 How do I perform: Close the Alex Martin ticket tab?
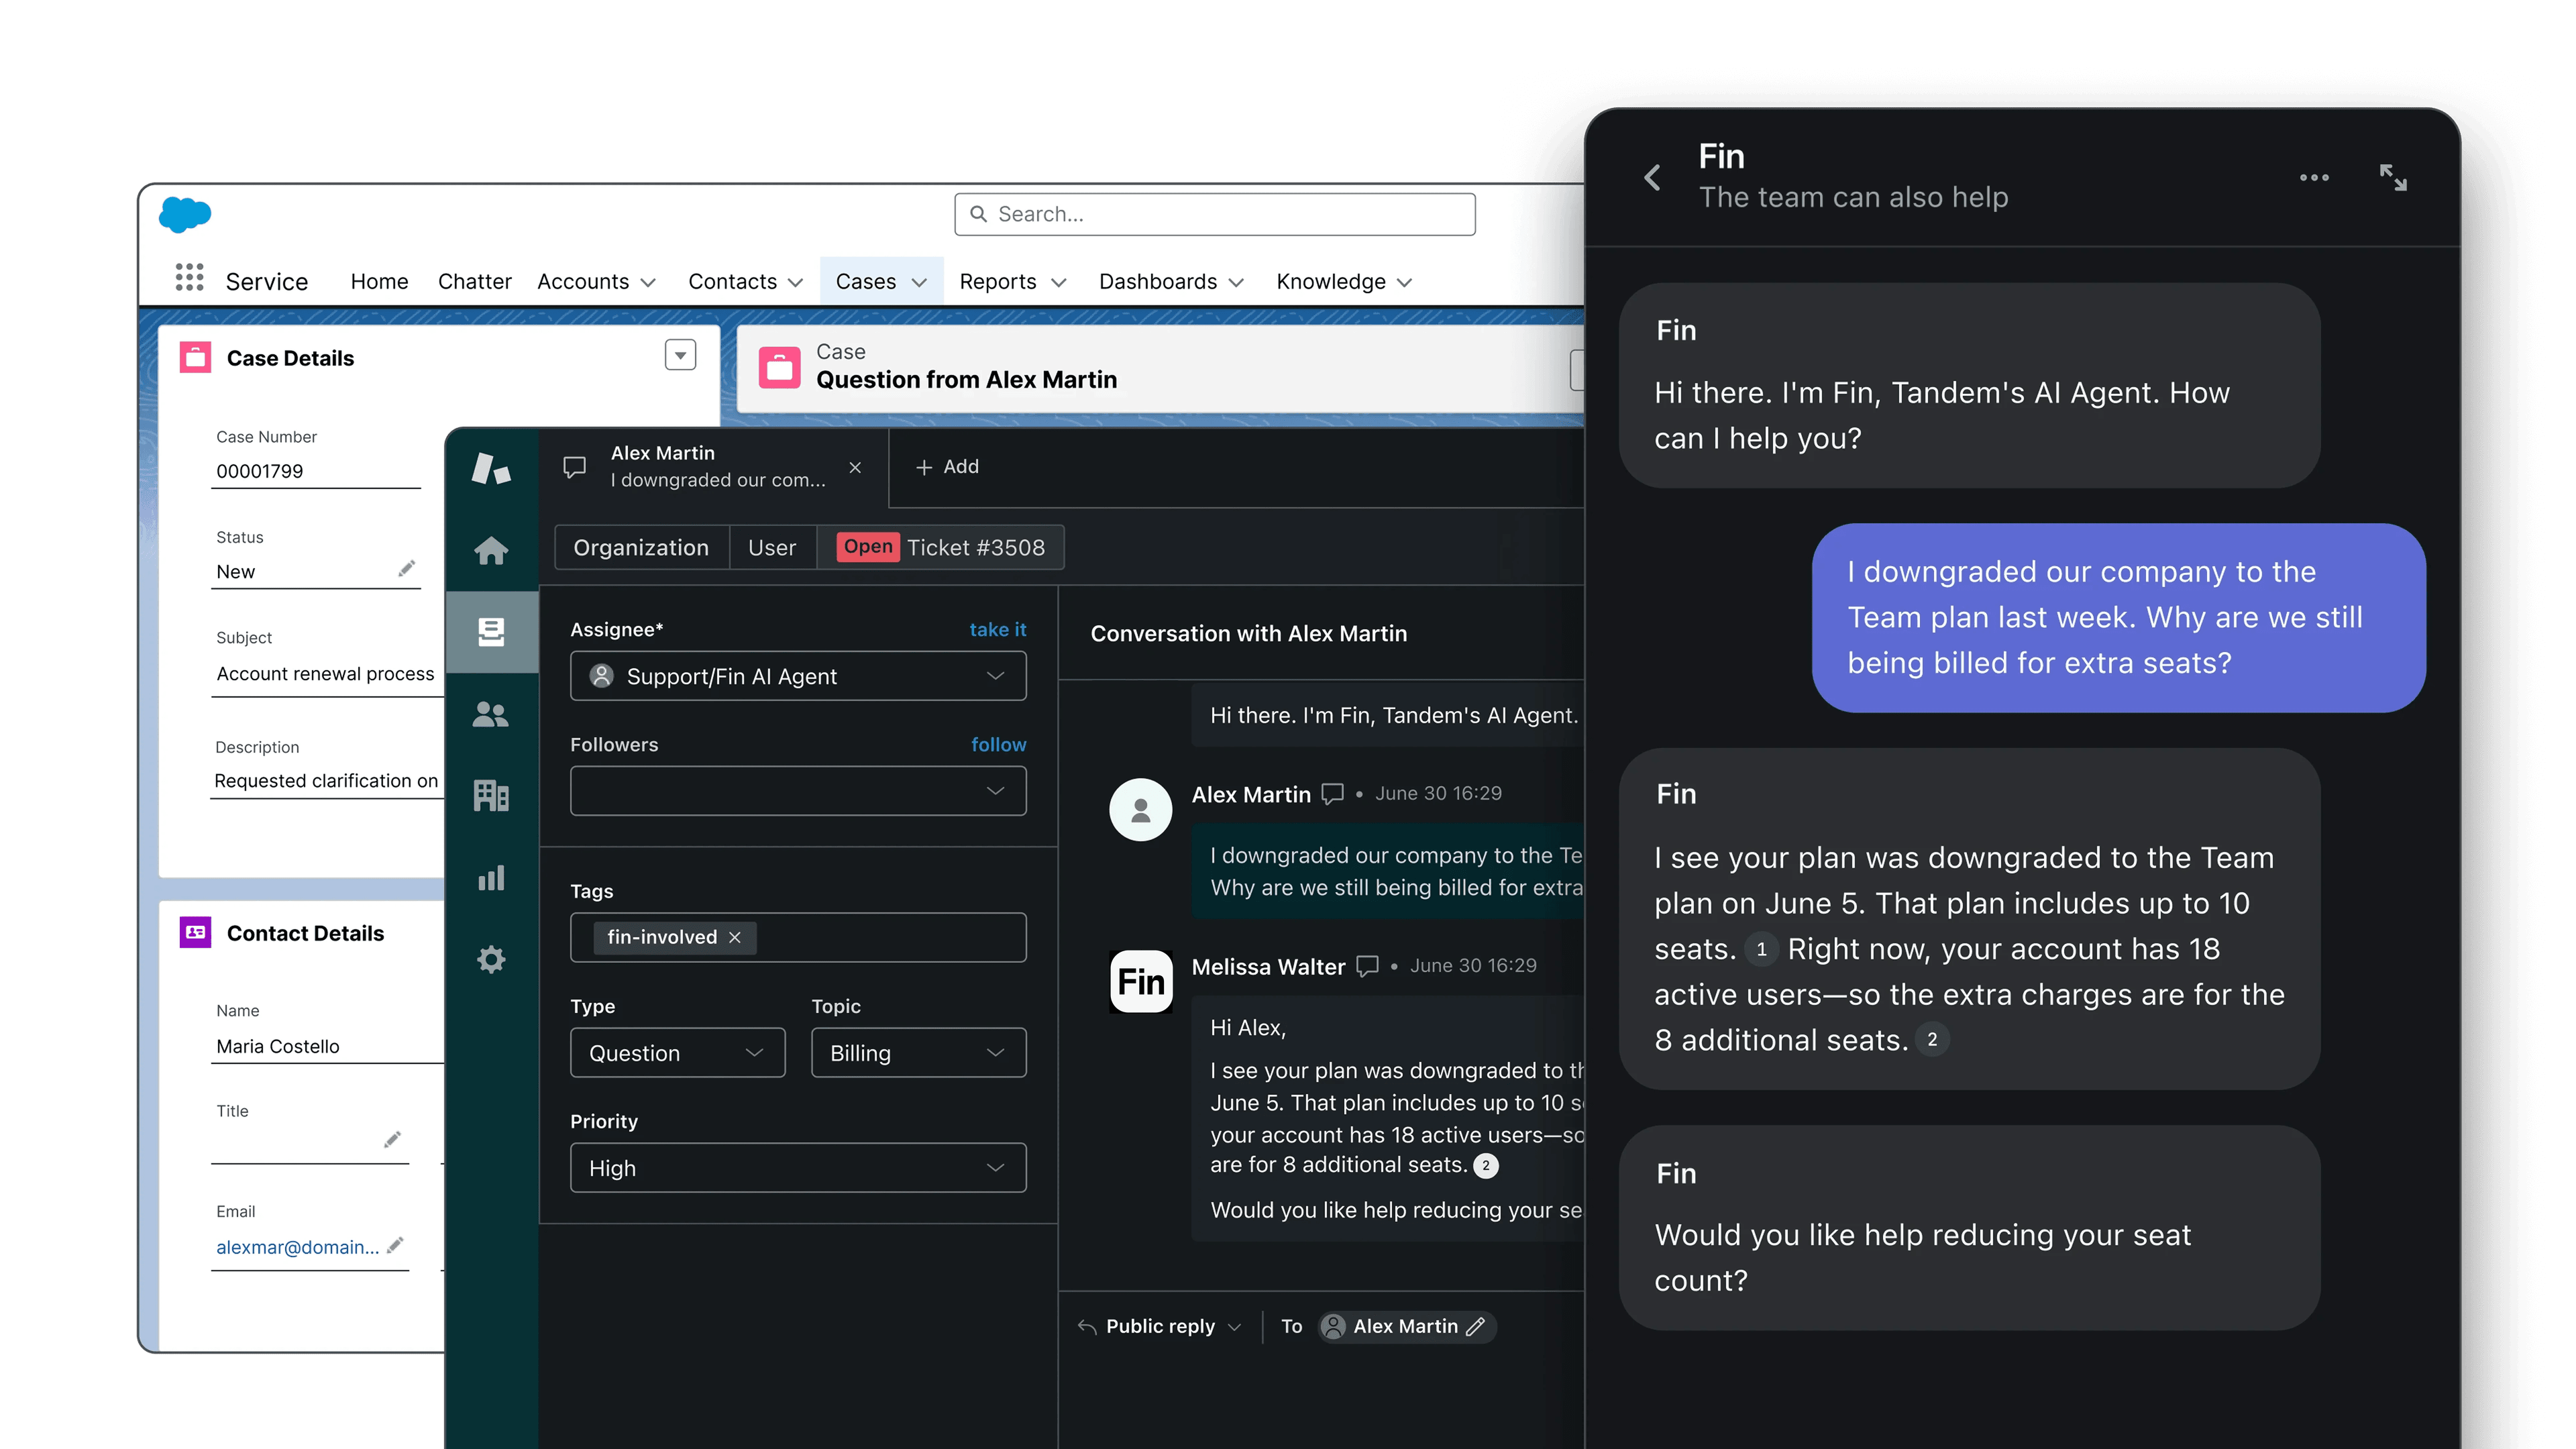tap(855, 467)
